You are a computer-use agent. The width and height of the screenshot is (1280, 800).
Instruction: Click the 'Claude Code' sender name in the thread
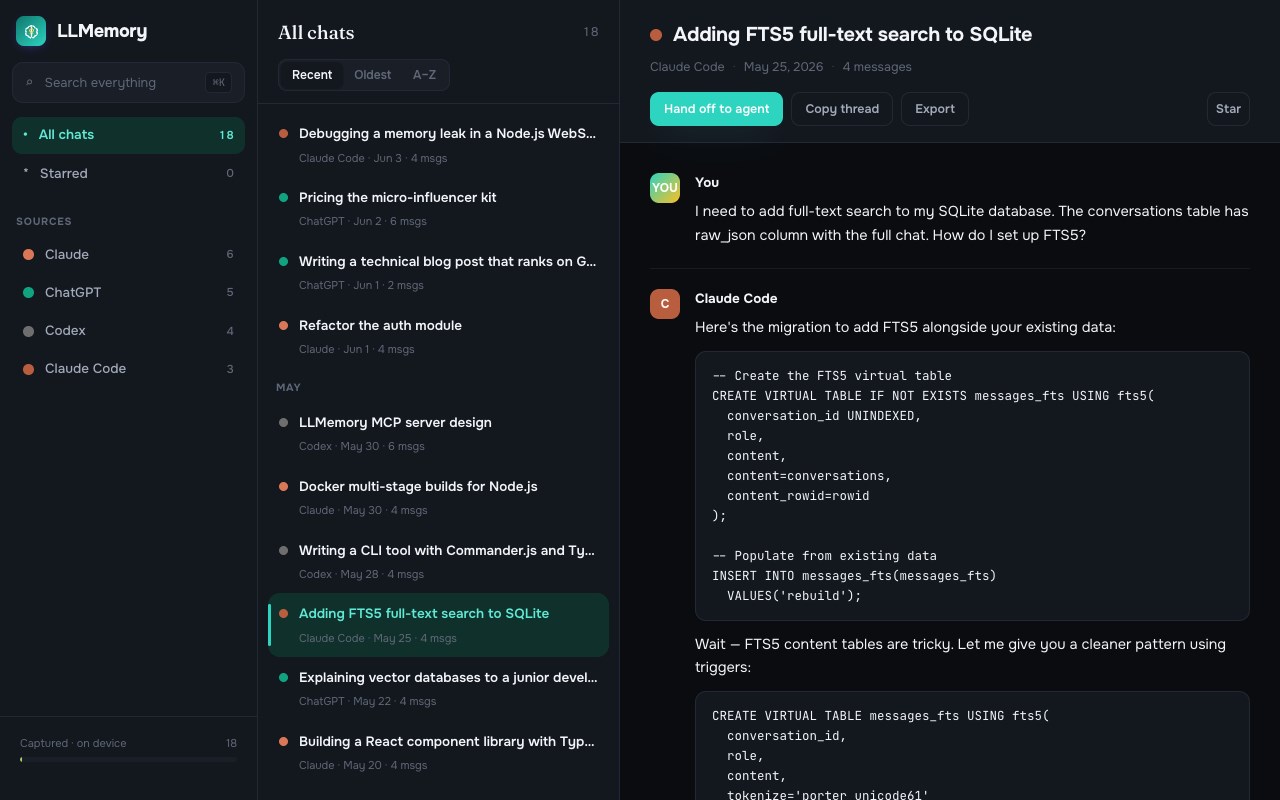[x=736, y=298]
